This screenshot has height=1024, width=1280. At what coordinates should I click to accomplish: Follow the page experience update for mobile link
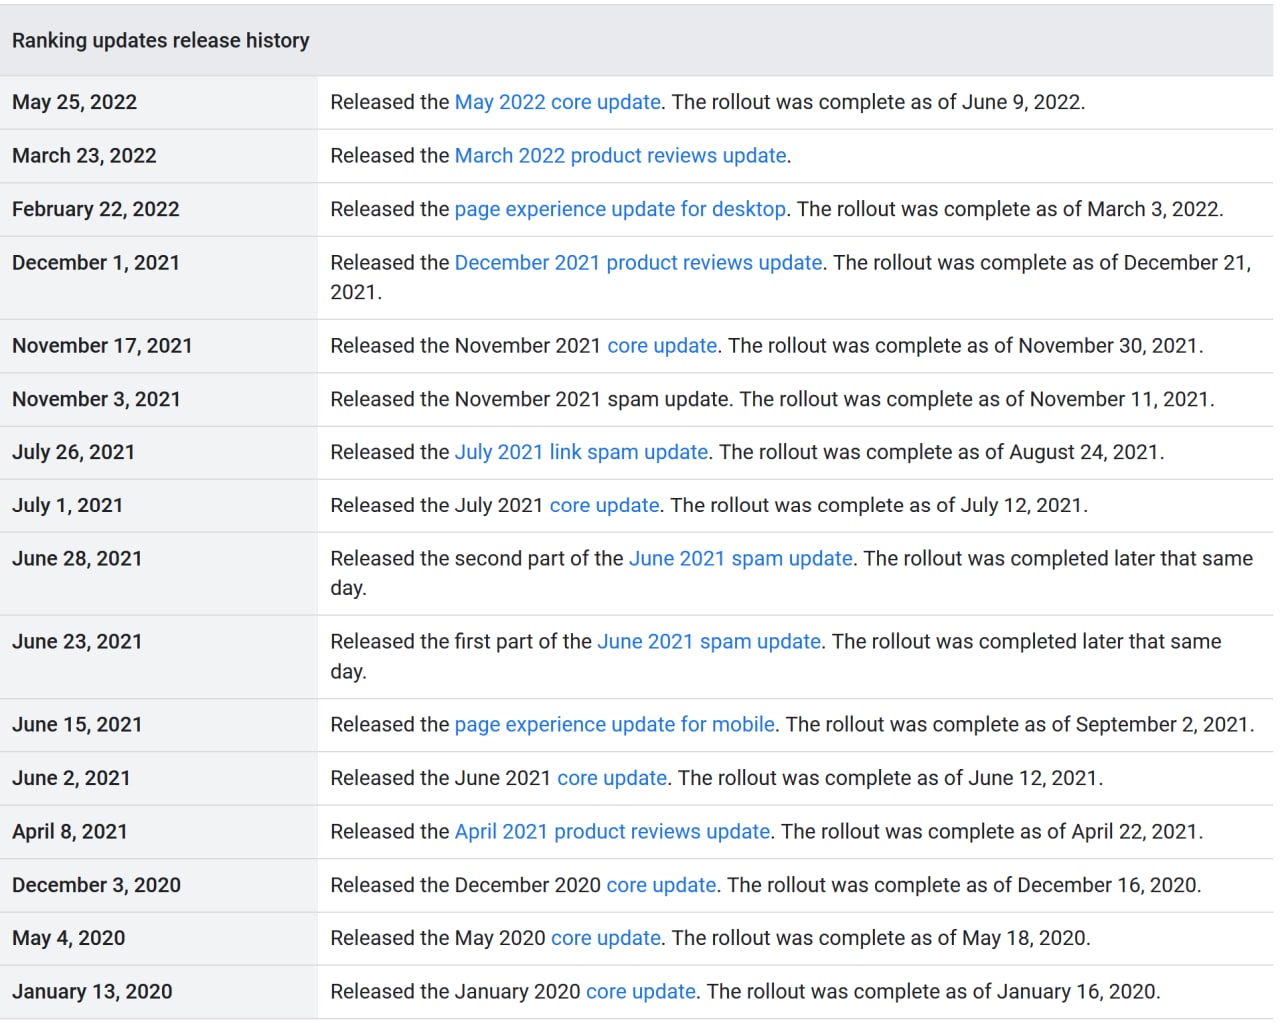tap(614, 725)
